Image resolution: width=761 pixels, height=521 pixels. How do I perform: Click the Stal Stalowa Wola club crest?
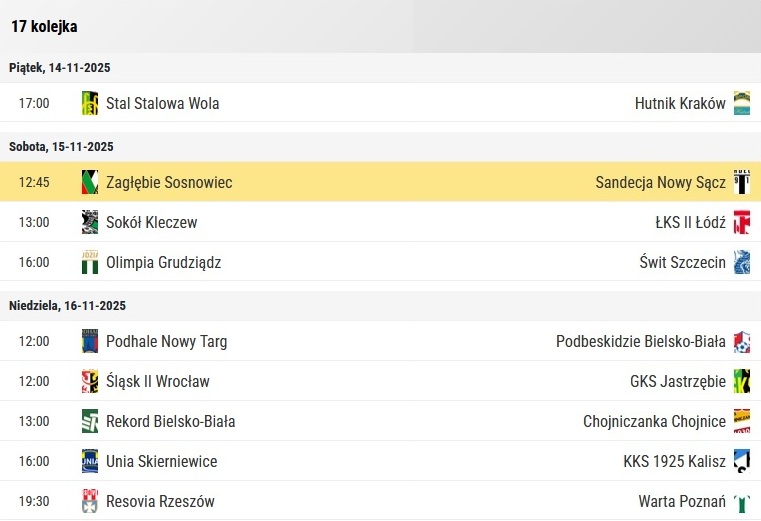90,103
